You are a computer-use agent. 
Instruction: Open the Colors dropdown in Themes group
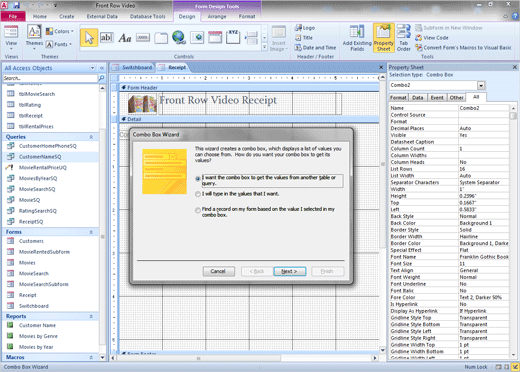(x=60, y=31)
